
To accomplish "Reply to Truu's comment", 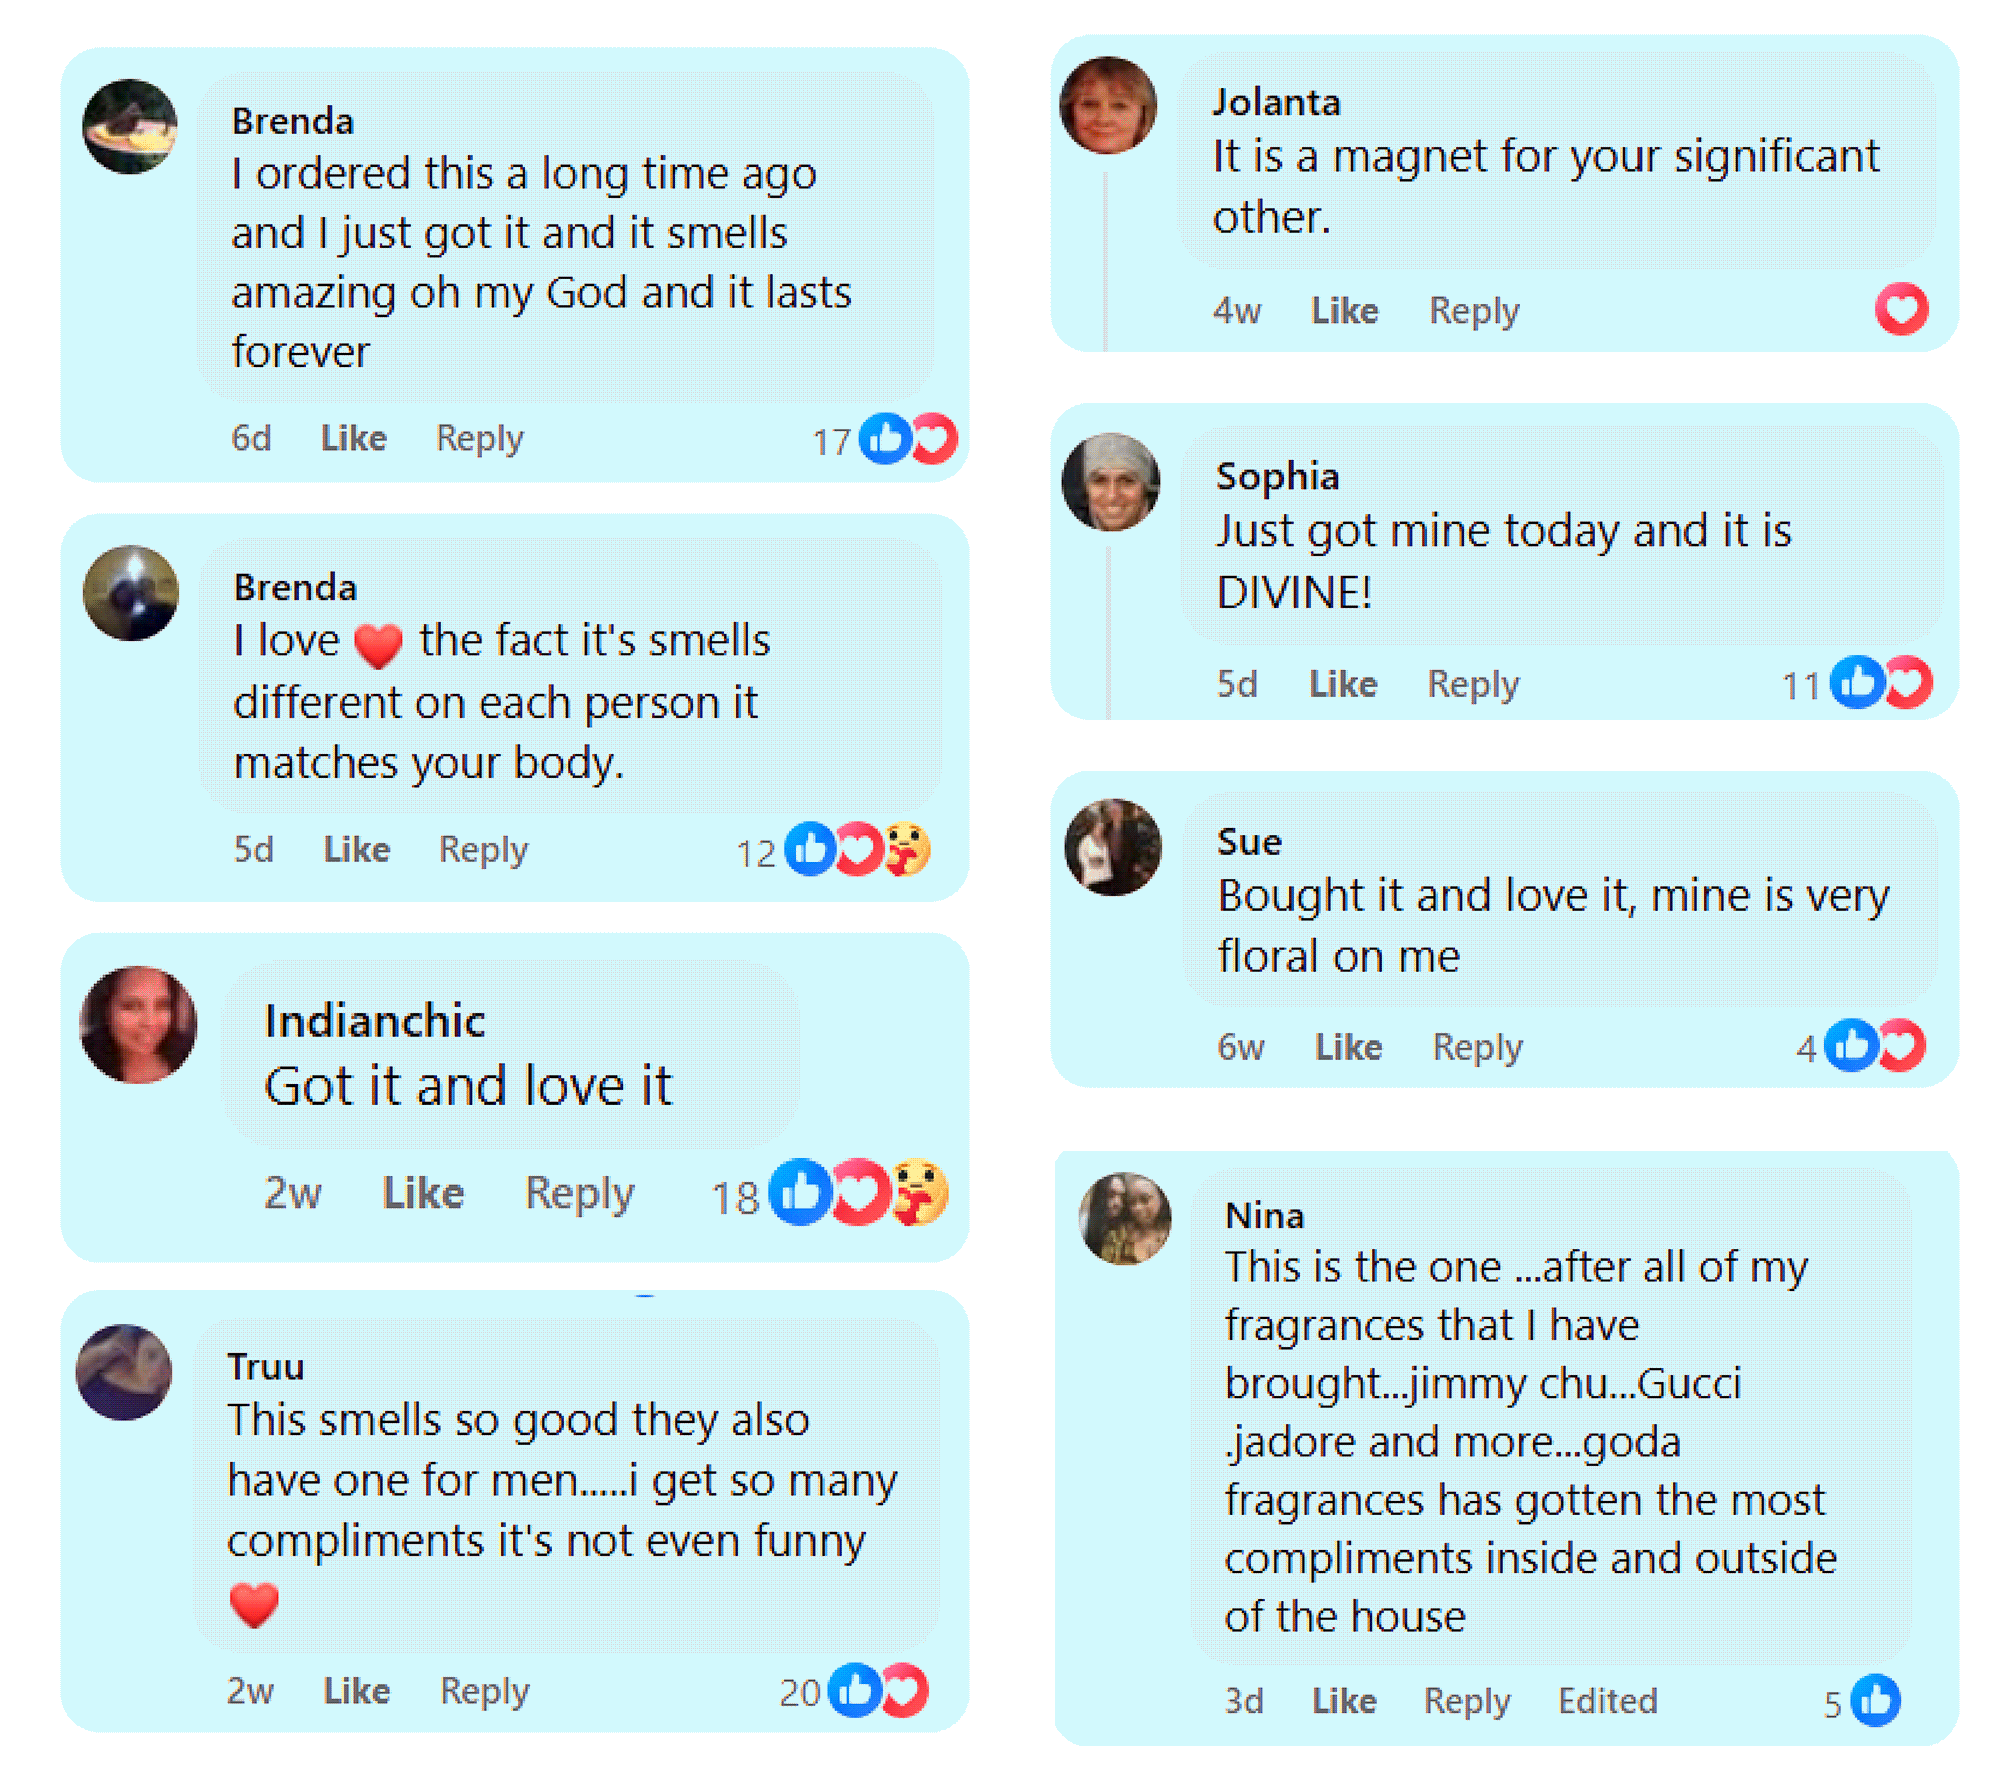I will (485, 1690).
